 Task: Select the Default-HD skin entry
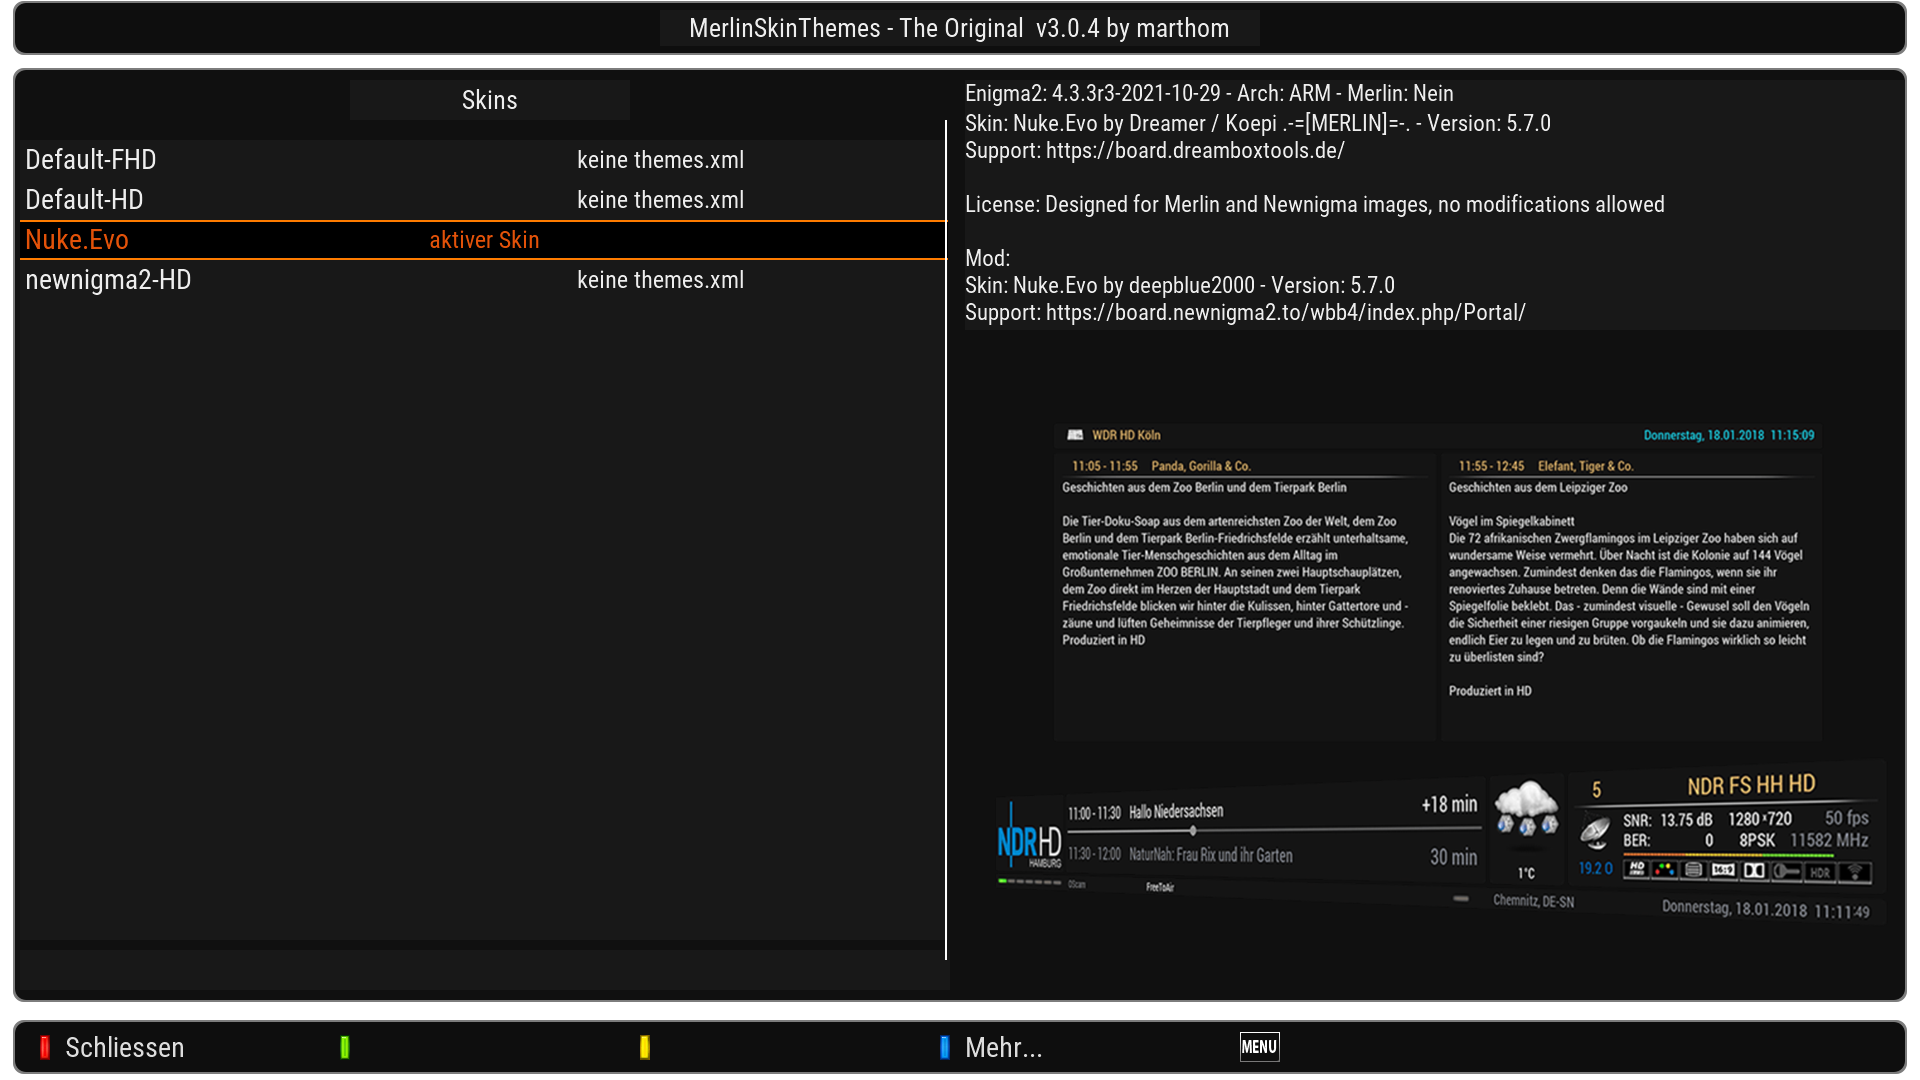point(84,200)
